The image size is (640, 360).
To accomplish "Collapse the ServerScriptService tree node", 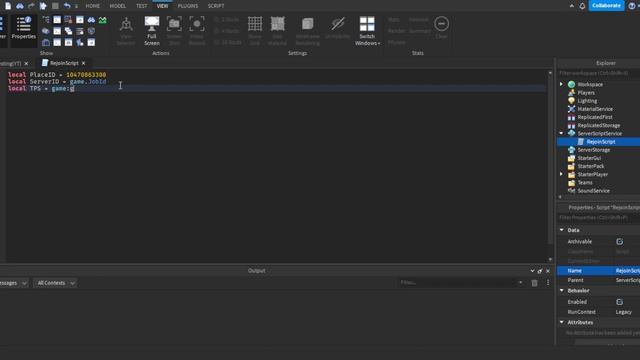I will pos(561,133).
